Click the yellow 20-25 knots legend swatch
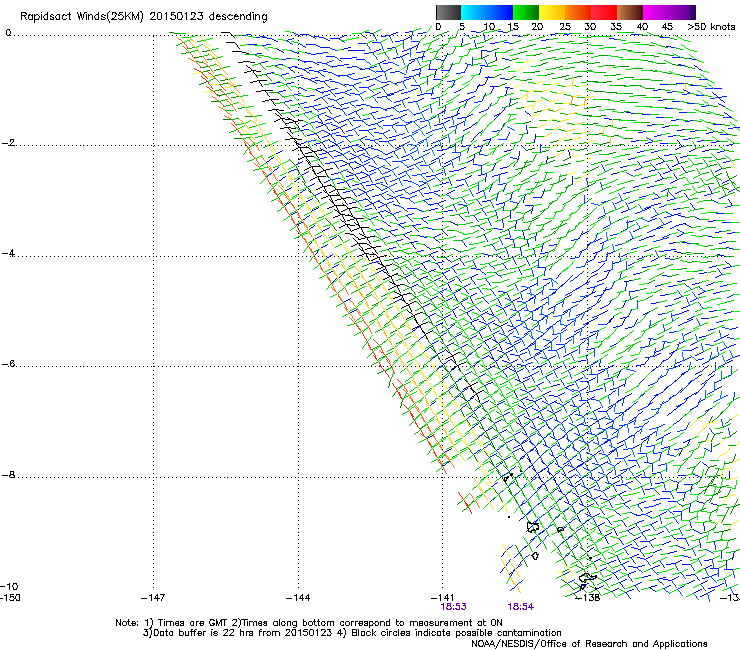Screen dimensions: 740x650 [552, 12]
